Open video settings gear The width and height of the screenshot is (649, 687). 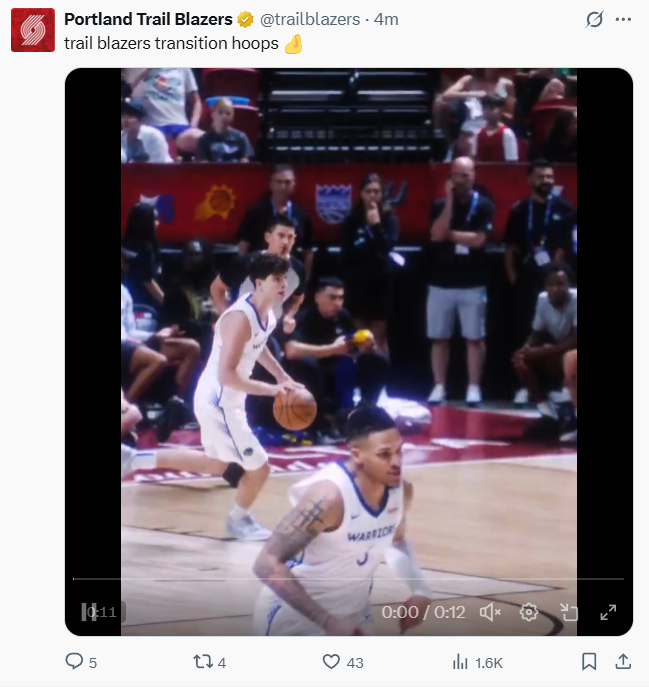click(x=529, y=612)
